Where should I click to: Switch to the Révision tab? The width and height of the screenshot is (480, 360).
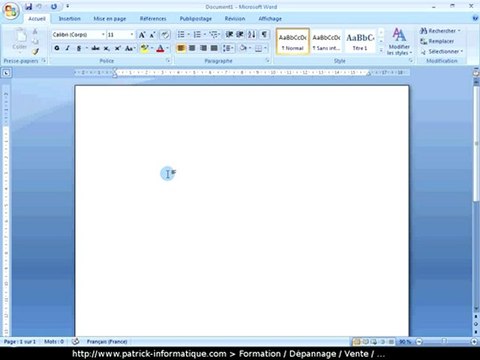235,19
